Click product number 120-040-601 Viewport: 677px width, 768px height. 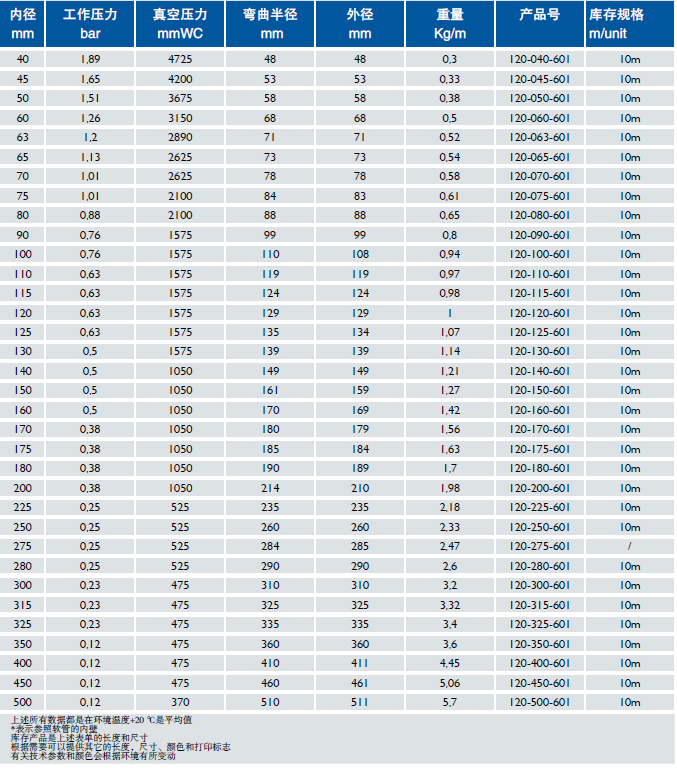pos(539,59)
